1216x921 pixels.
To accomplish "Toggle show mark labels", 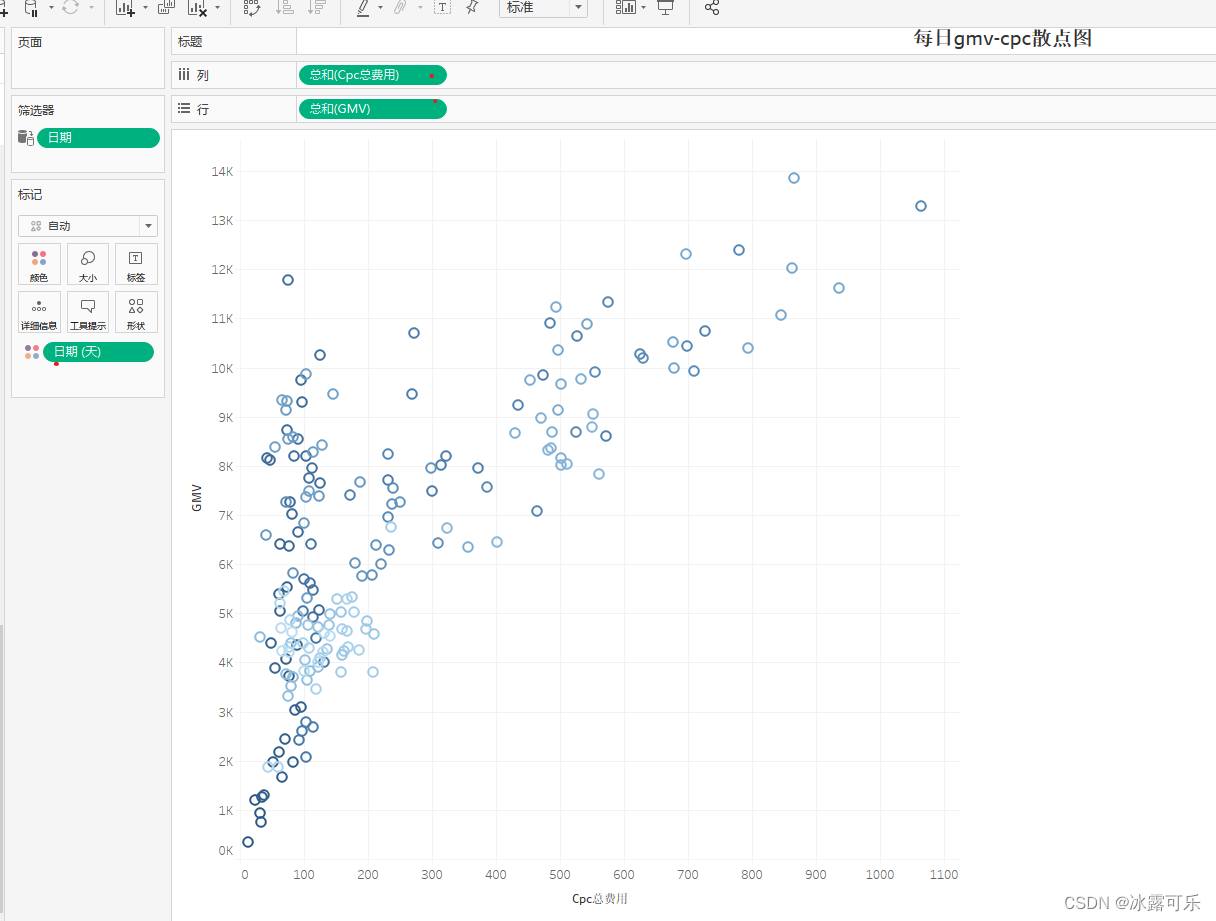I will [x=442, y=8].
